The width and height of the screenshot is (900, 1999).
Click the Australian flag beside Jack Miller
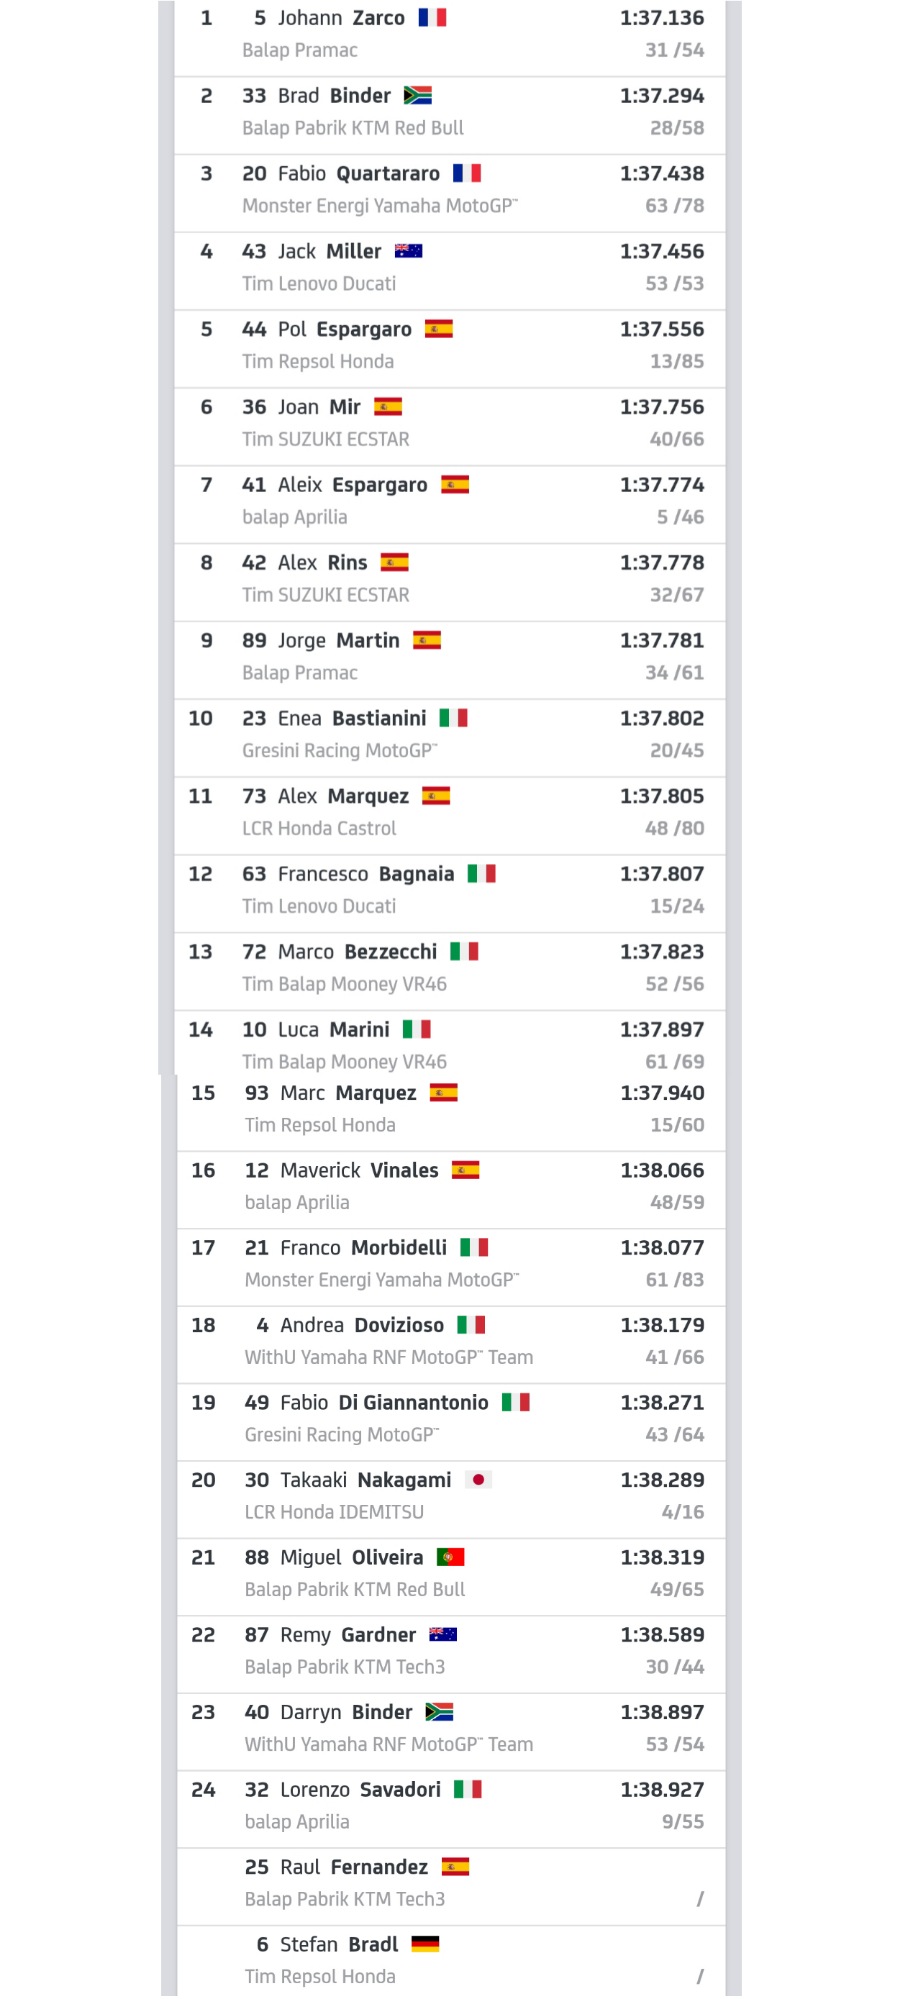pos(408,251)
